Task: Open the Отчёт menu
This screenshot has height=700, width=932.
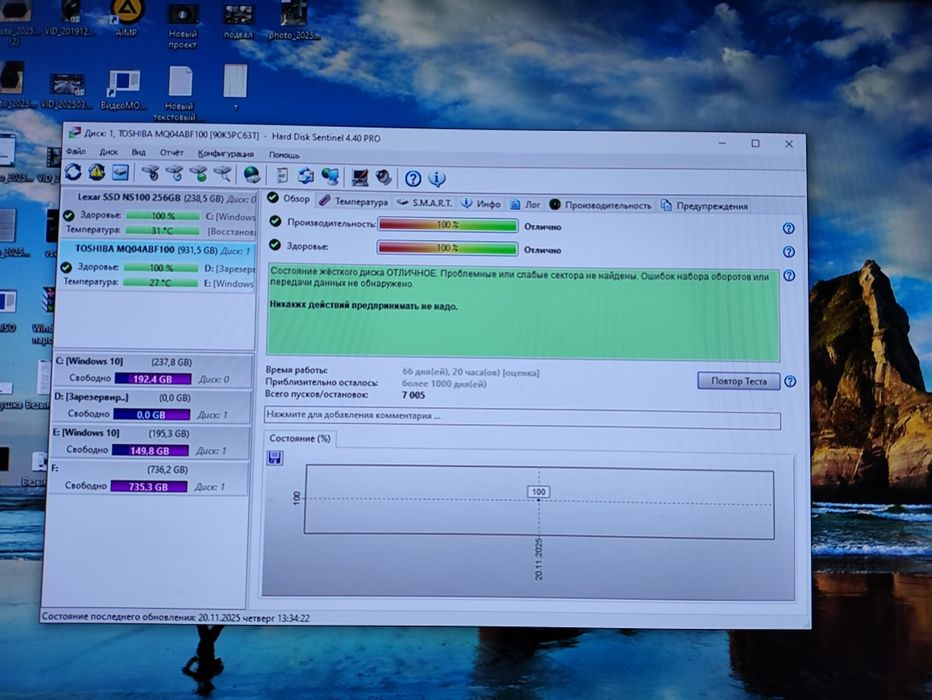Action: 172,153
